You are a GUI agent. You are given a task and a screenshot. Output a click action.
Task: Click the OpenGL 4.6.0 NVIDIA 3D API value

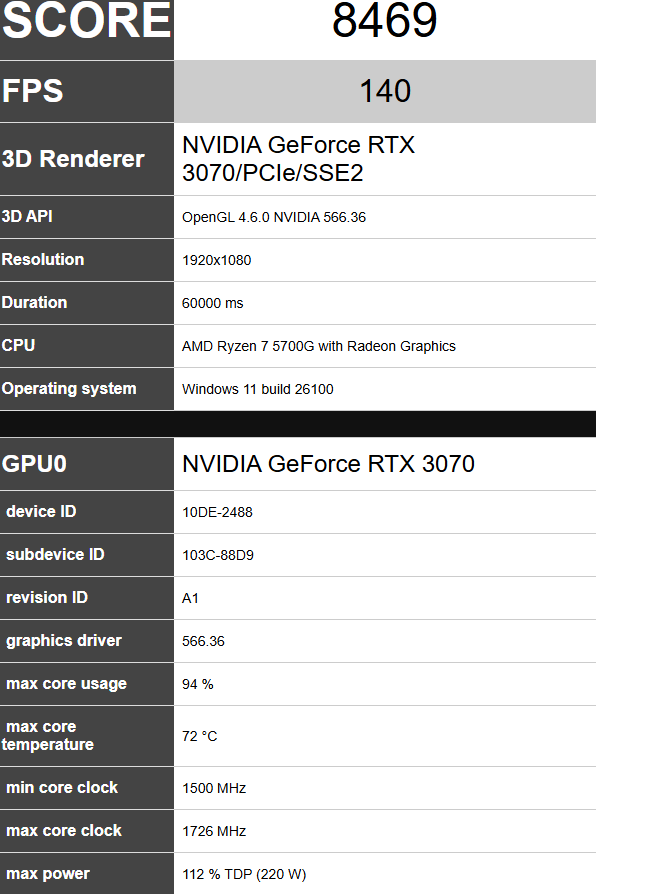tap(274, 217)
